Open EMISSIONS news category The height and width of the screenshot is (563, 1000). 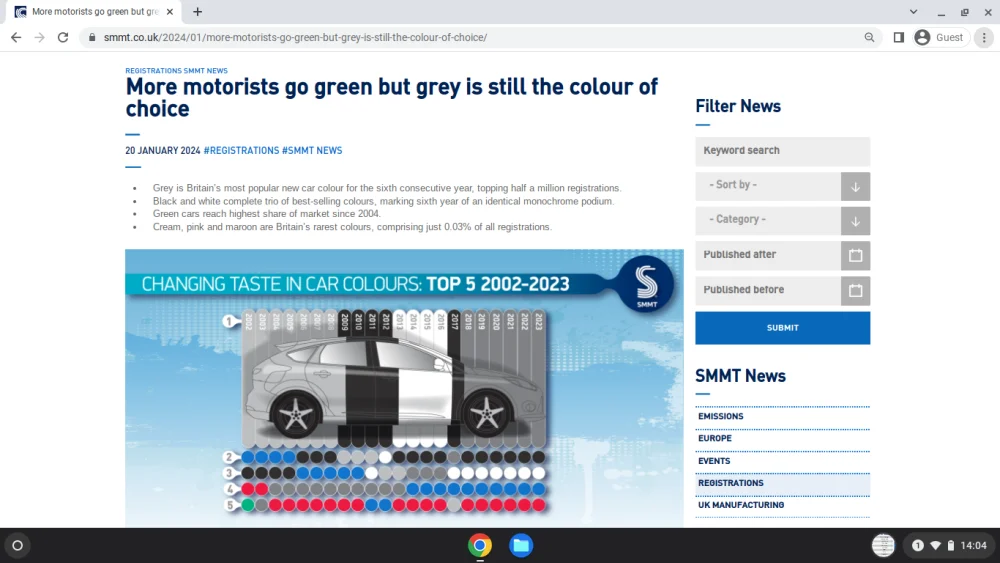(x=721, y=416)
